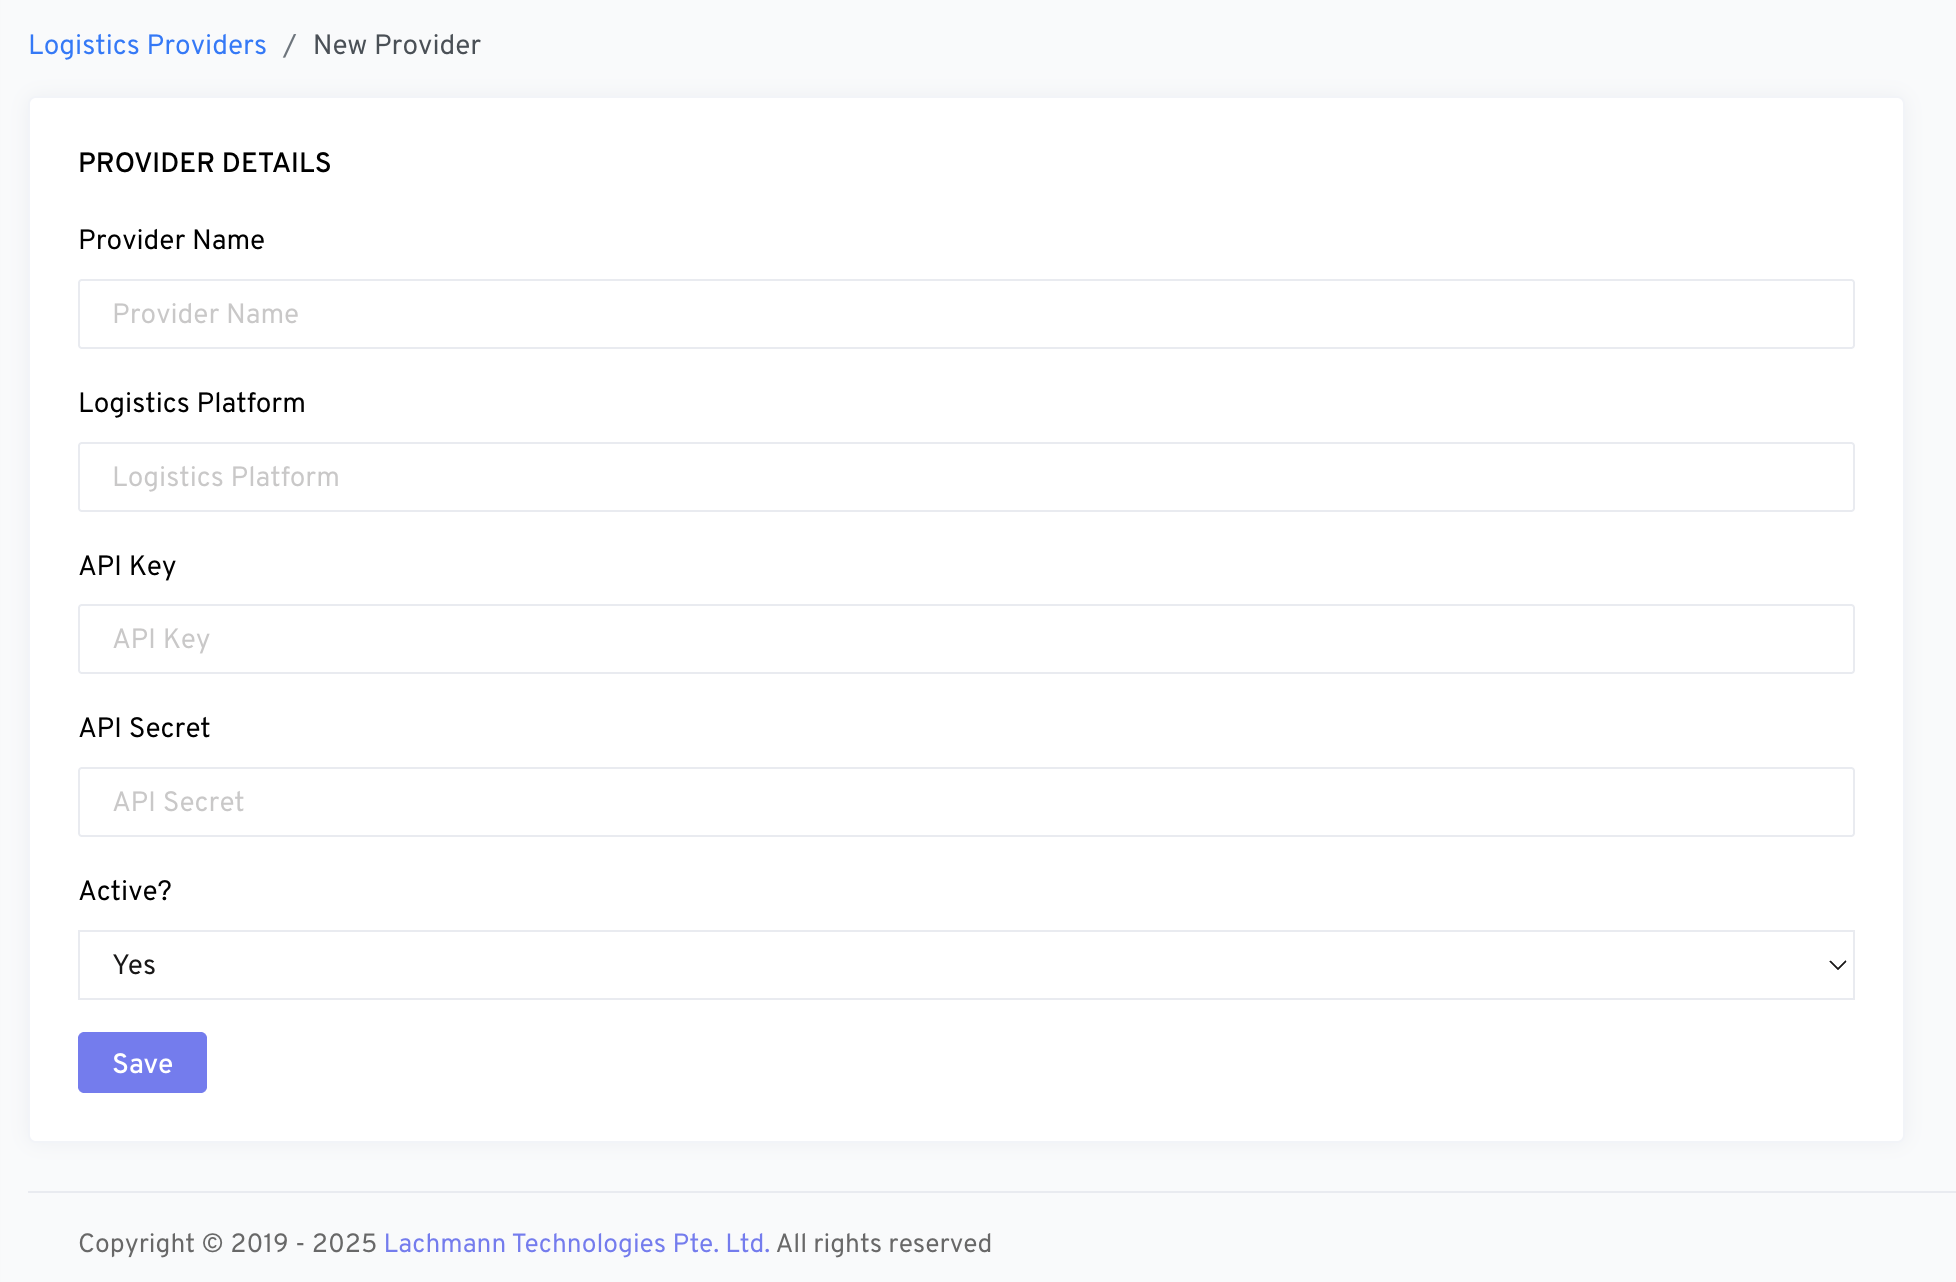Click the API Key field label
The image size is (1956, 1282).
pos(127,566)
